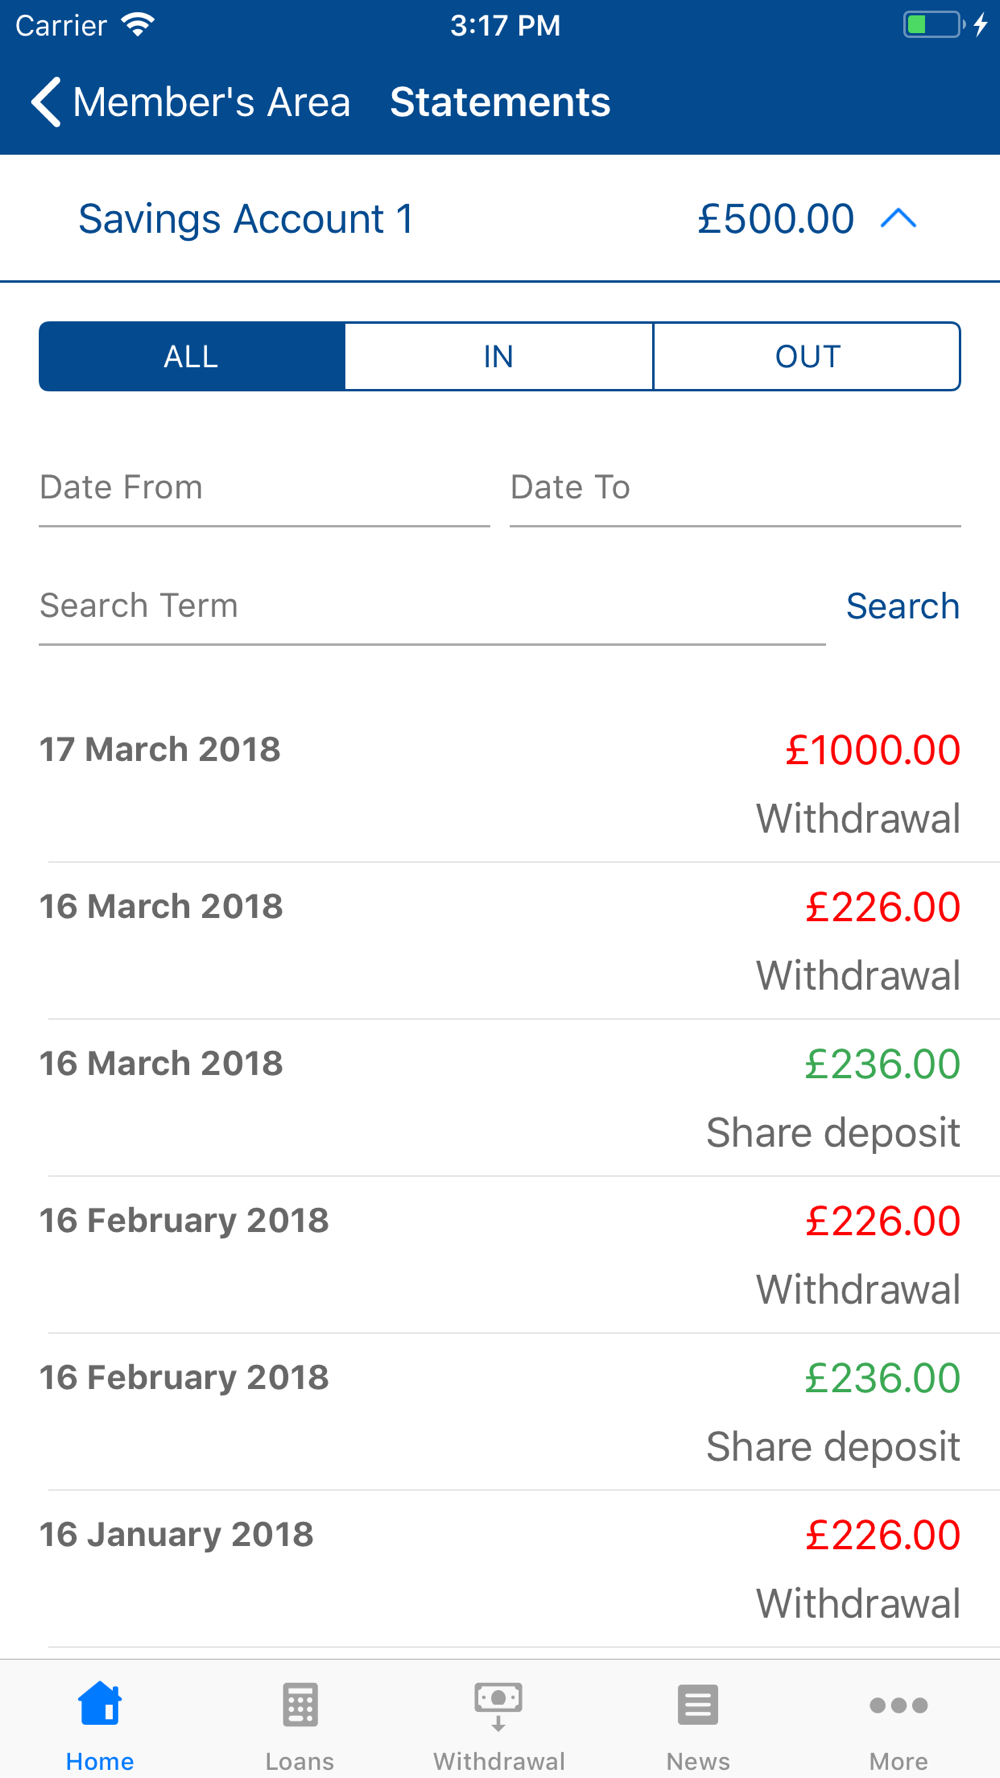Tap the Wi-Fi icon in status bar
Viewport: 1000px width, 1778px height.
pyautogui.click(x=139, y=25)
